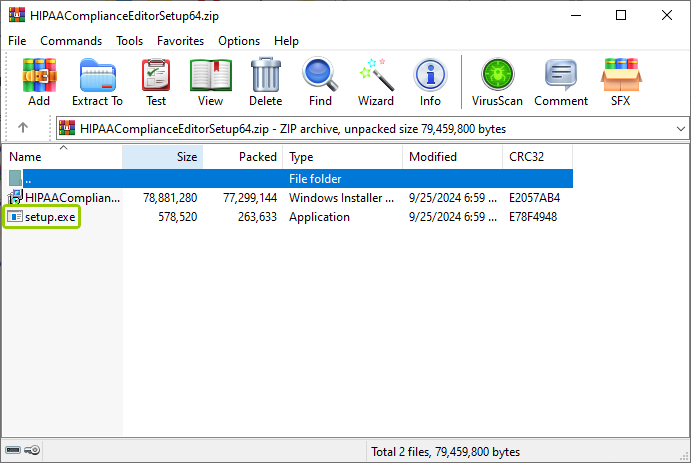Click the status bar total files text
Screen dimensions: 691x463
pyautogui.click(x=446, y=452)
